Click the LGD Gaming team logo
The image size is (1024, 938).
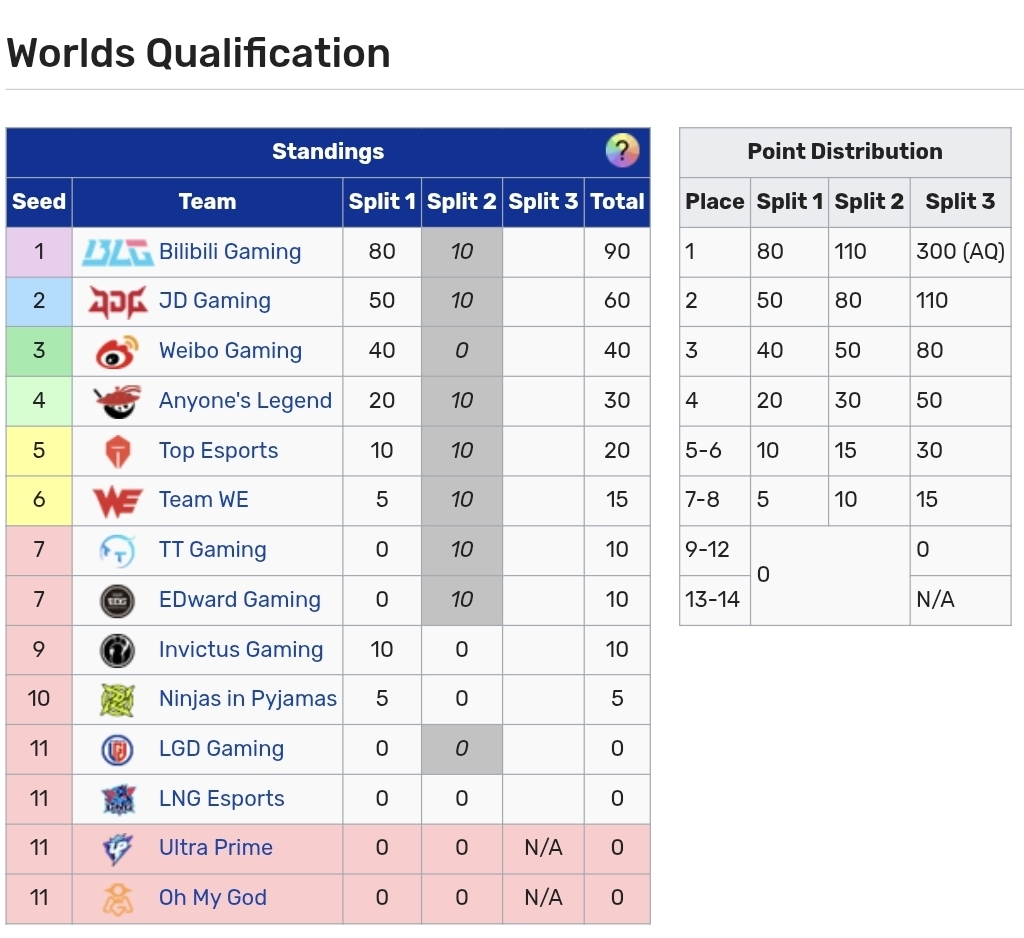pyautogui.click(x=118, y=750)
